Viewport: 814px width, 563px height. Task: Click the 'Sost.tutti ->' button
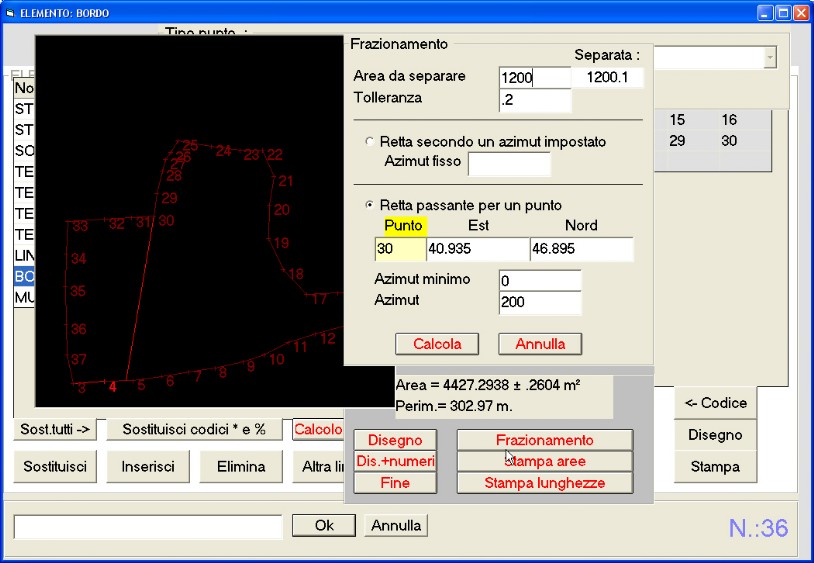[x=55, y=429]
